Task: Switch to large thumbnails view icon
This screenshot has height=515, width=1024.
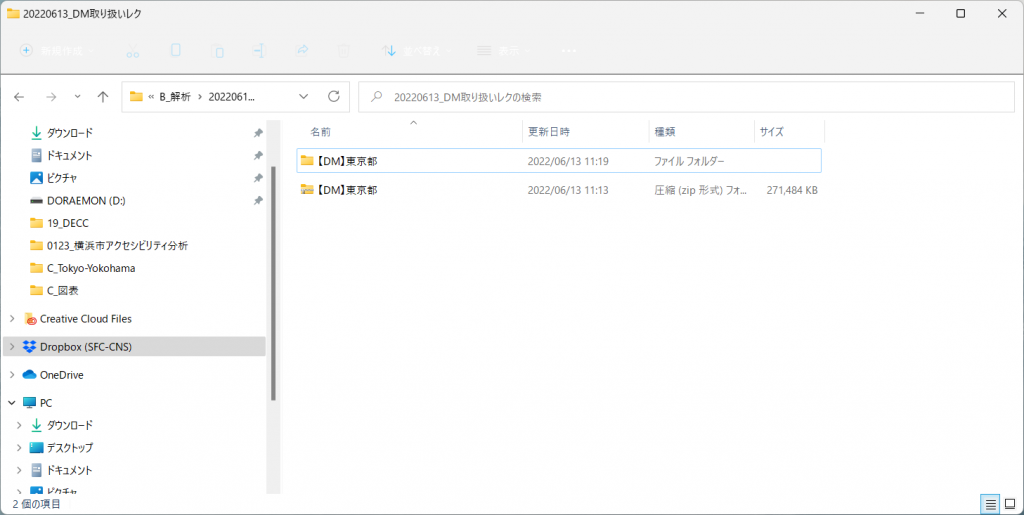Action: [1010, 504]
